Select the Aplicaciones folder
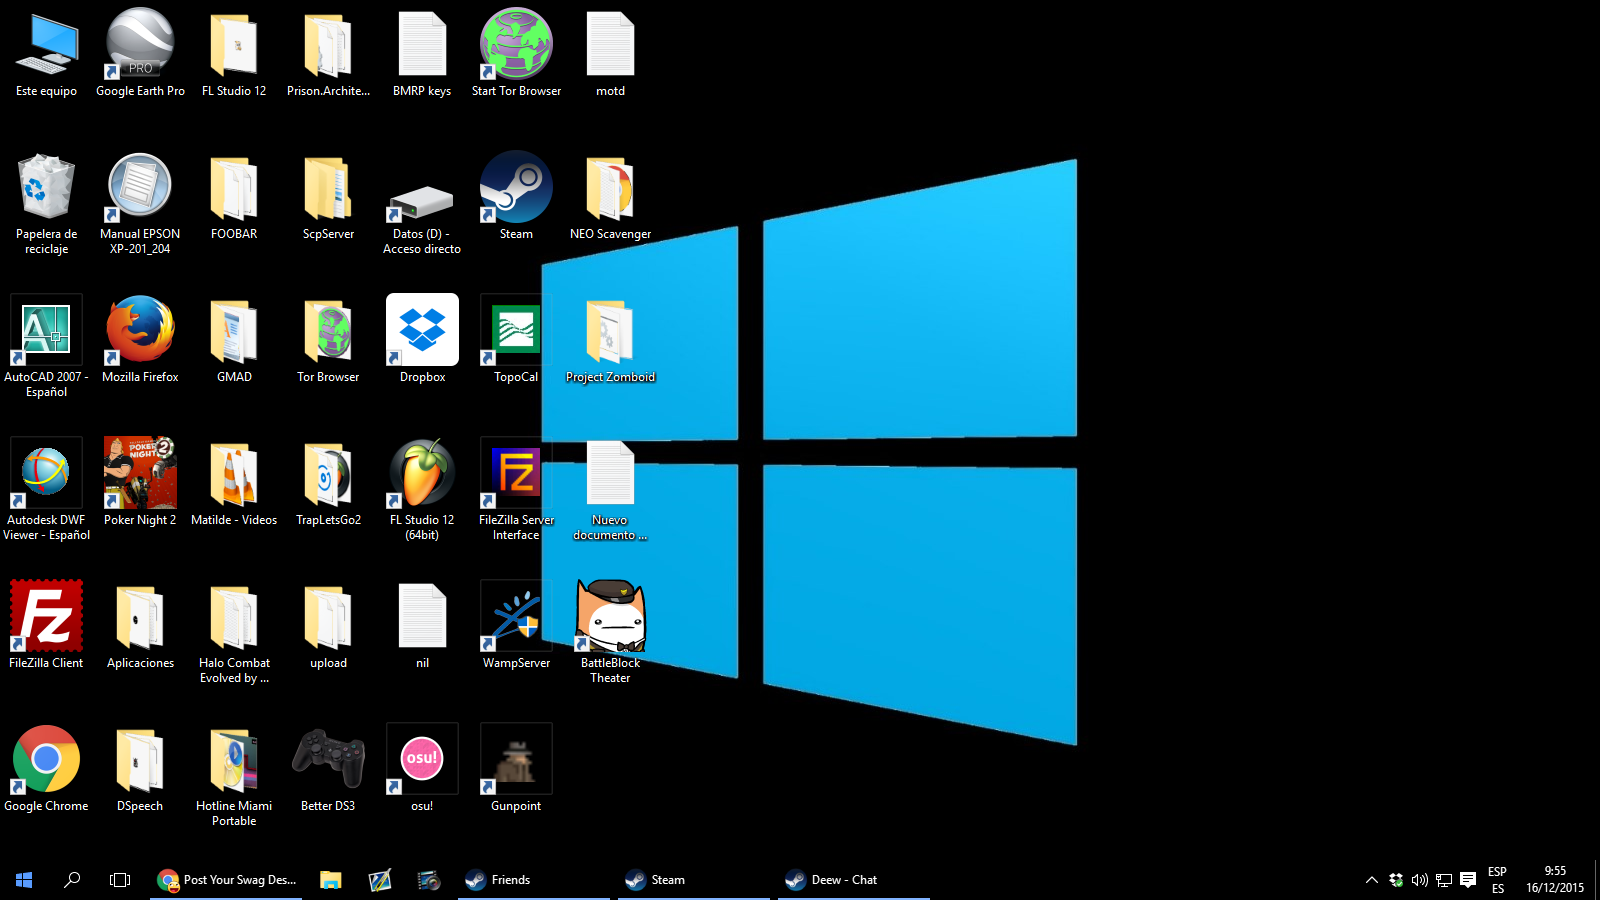Viewport: 1600px width, 900px height. point(140,626)
